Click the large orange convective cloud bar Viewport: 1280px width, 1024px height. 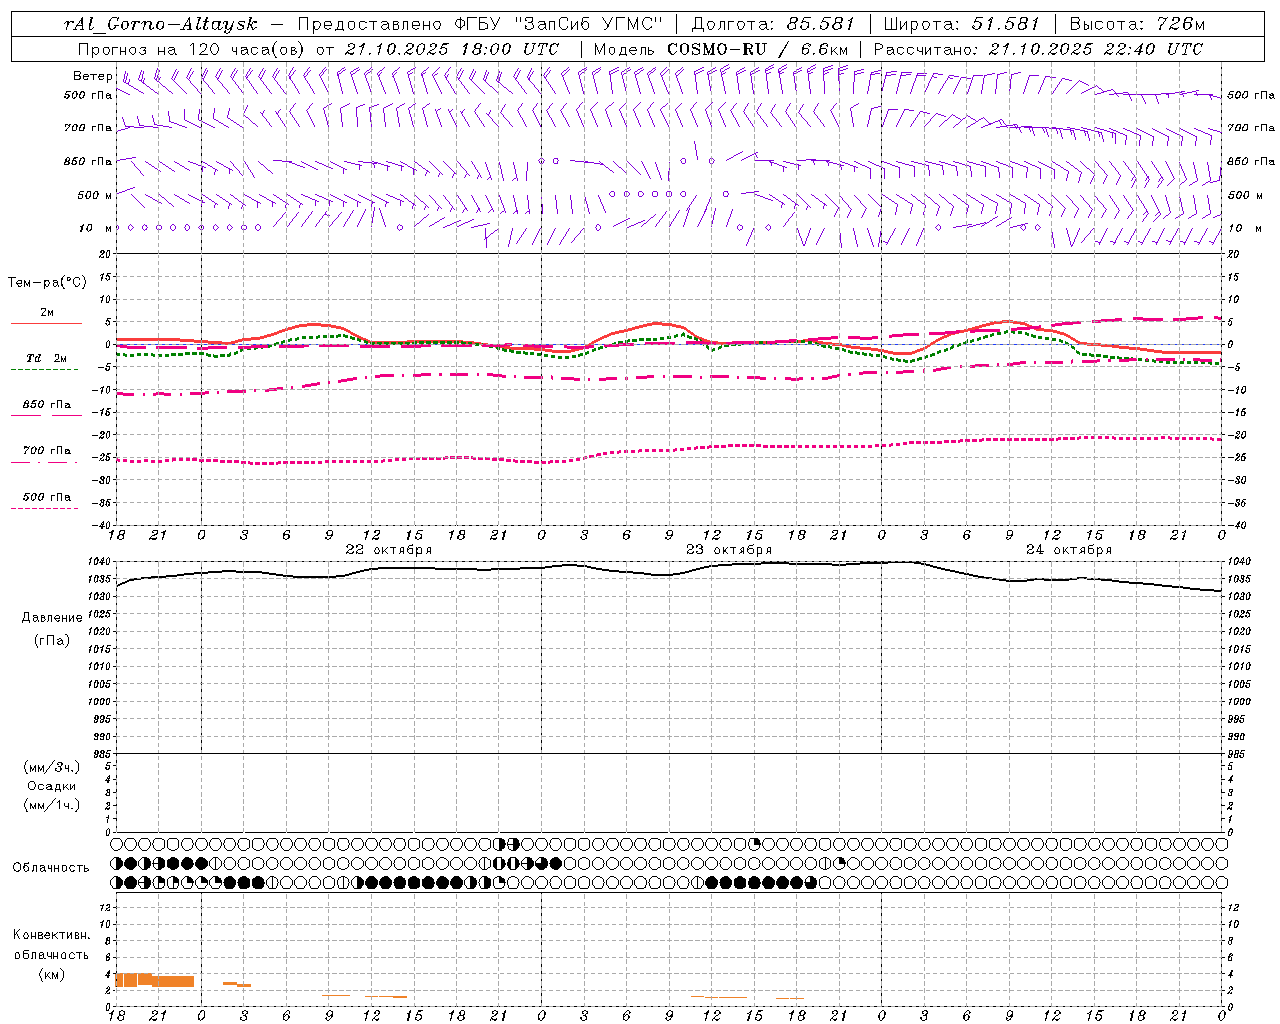click(x=155, y=980)
